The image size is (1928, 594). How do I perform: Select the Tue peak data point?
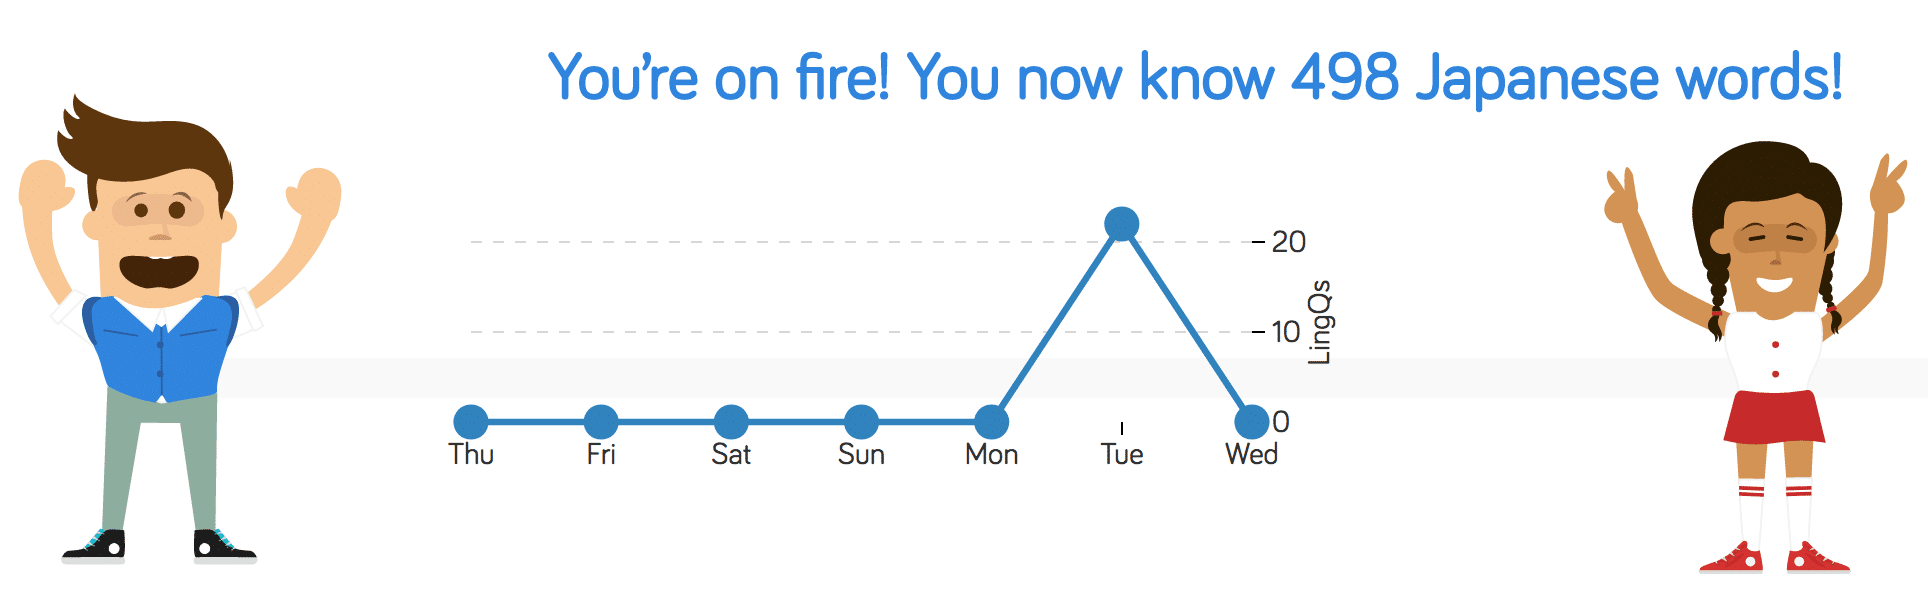click(x=1122, y=224)
